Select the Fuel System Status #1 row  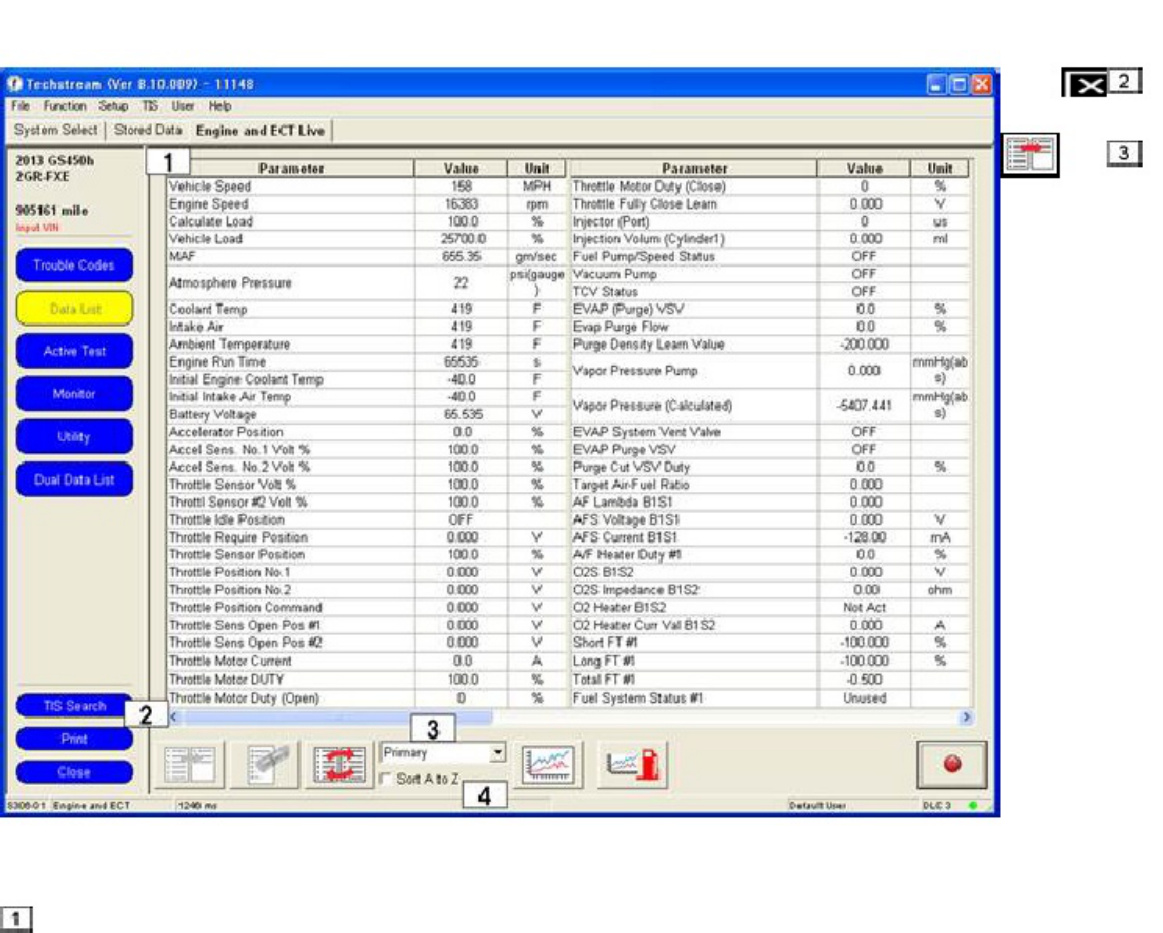pos(769,698)
